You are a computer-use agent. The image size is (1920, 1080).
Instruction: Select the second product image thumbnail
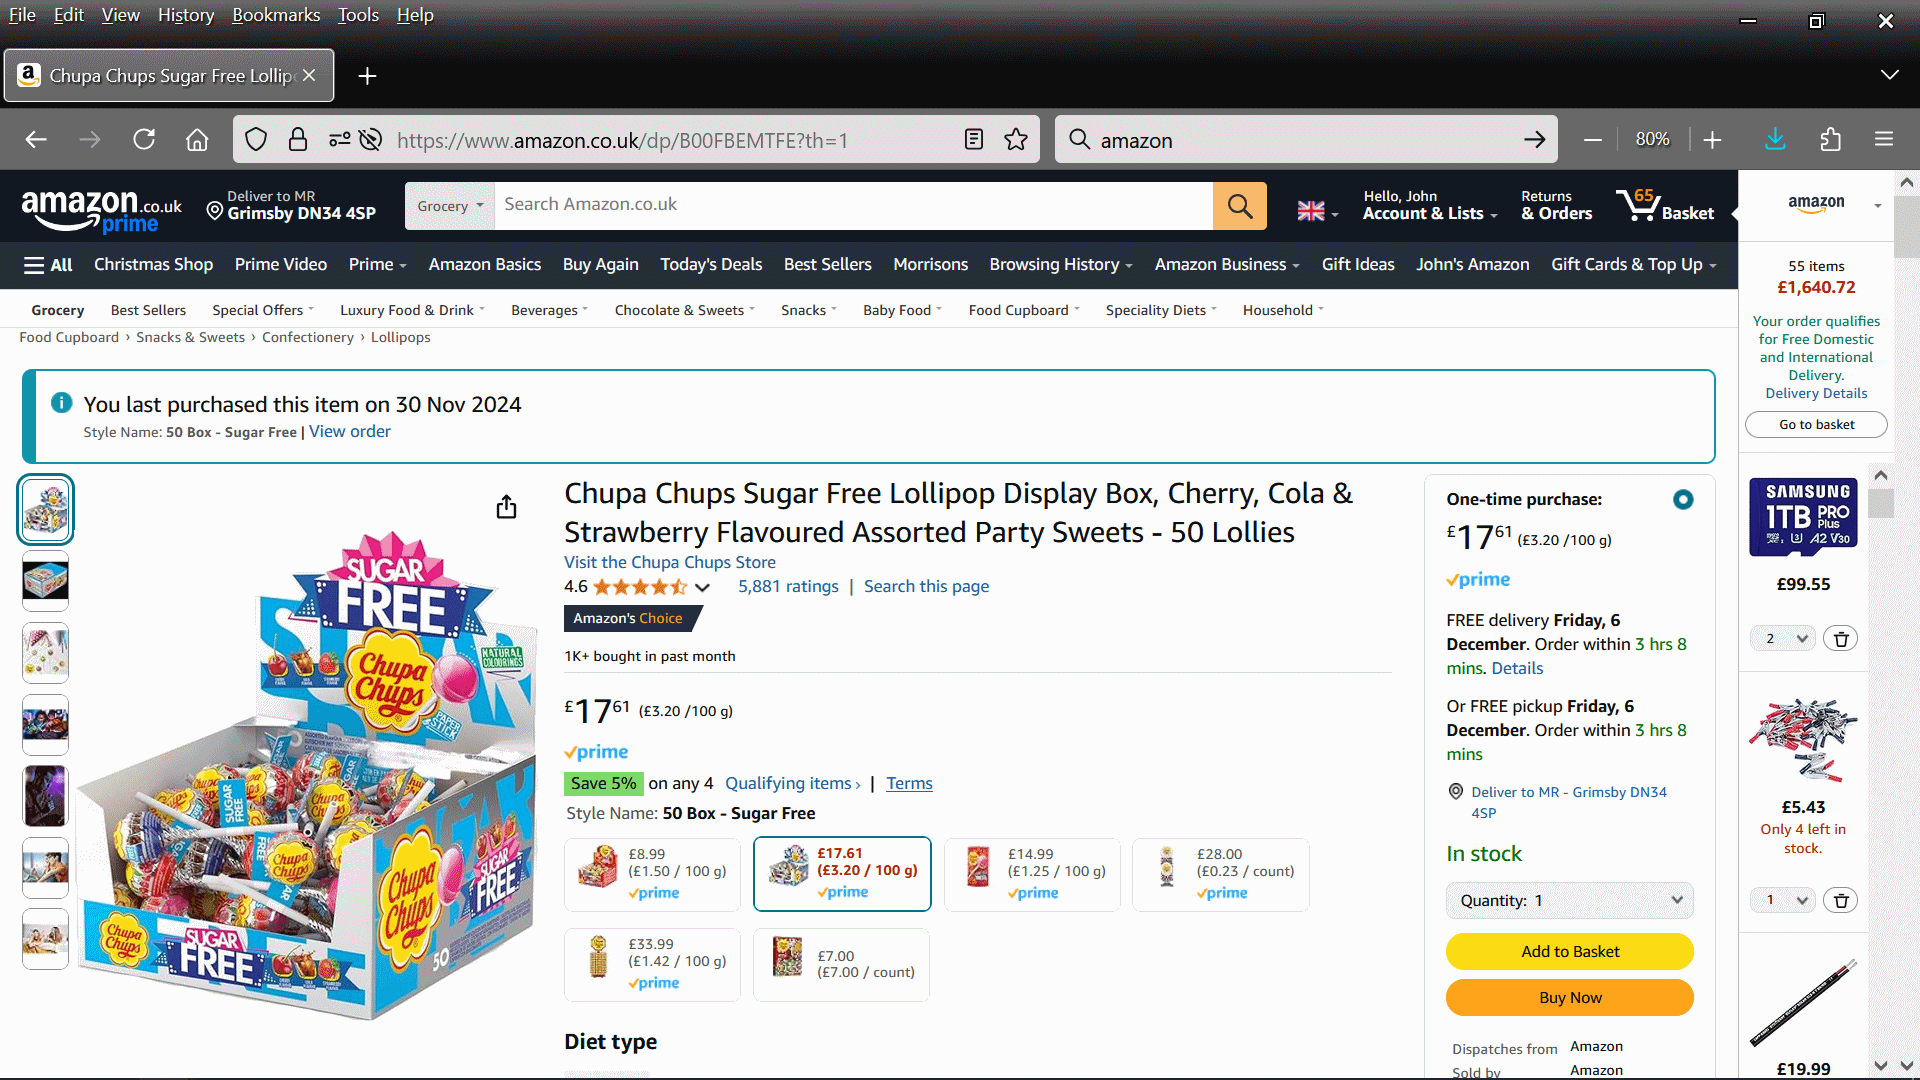[46, 581]
